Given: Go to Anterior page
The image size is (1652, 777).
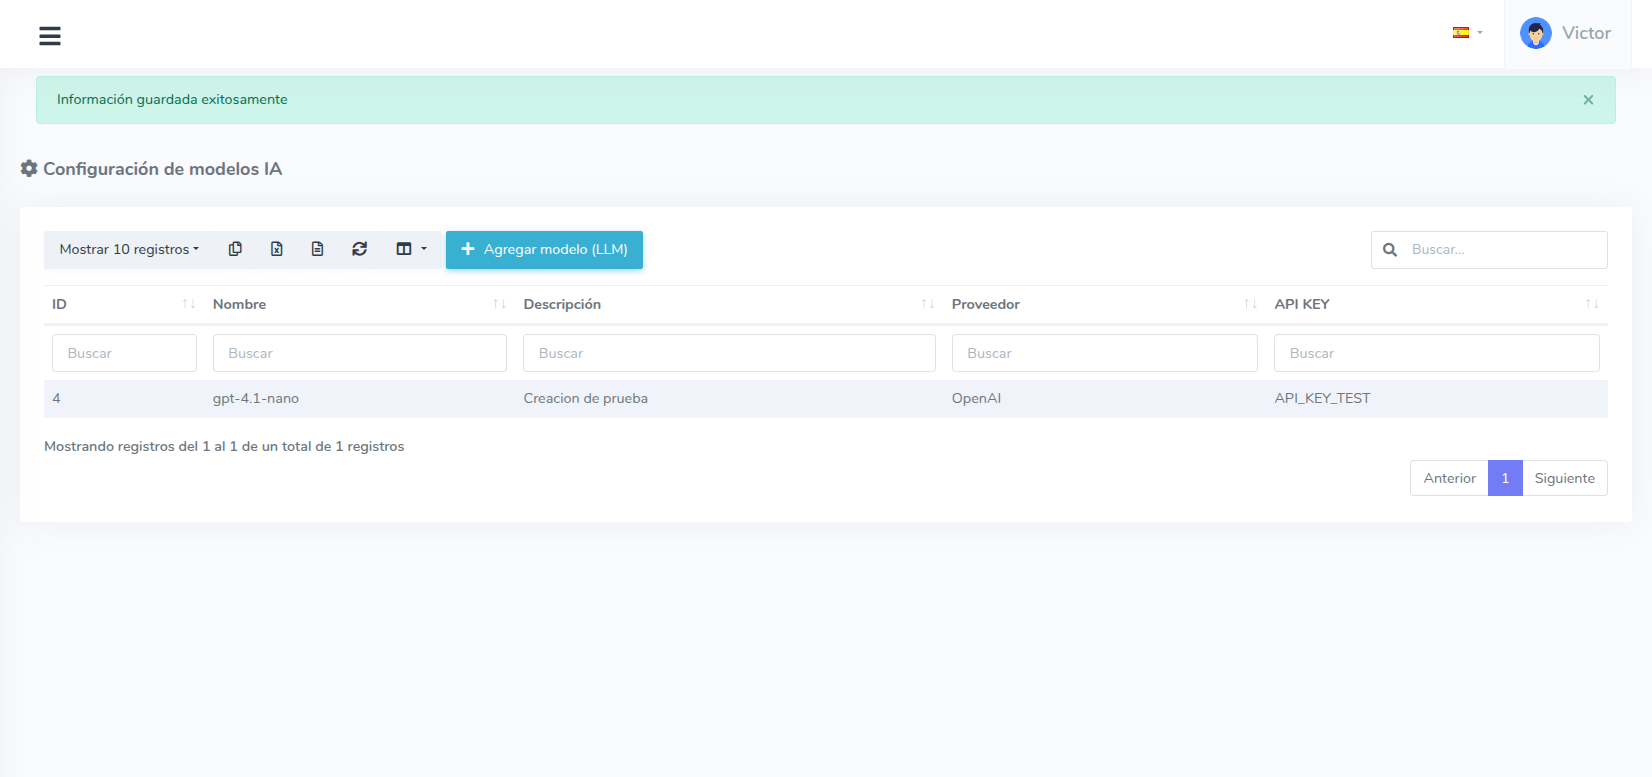Looking at the screenshot, I should 1449,478.
